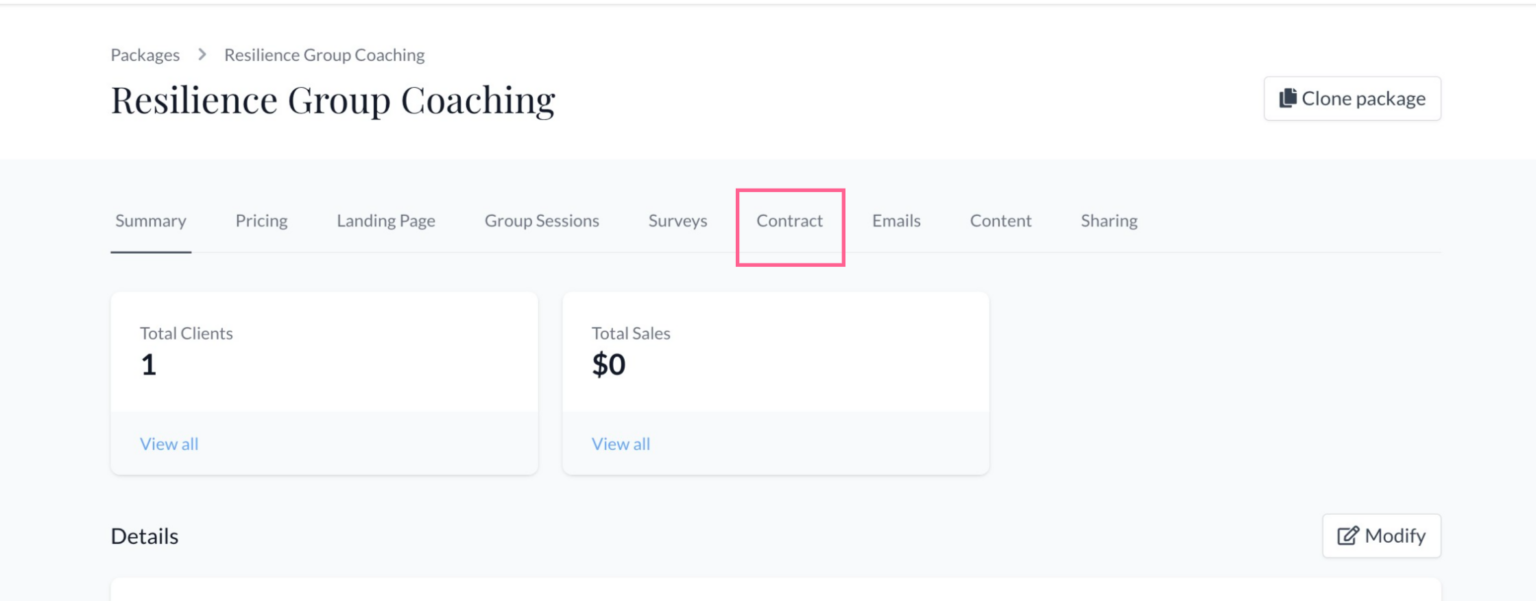Click the Total Sales card

(776, 350)
